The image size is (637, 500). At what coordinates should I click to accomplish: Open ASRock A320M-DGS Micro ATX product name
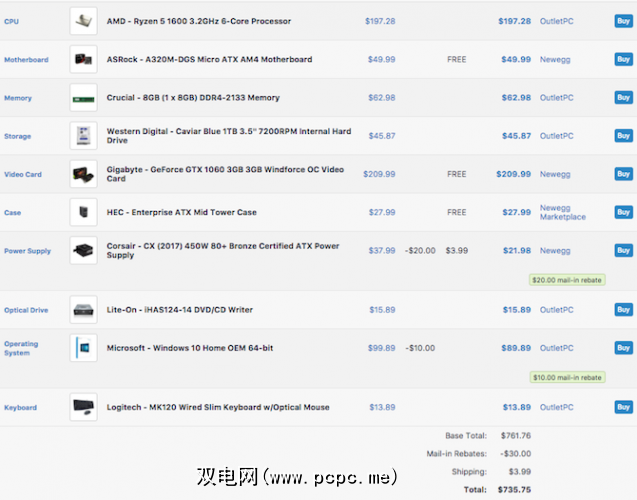(209, 59)
